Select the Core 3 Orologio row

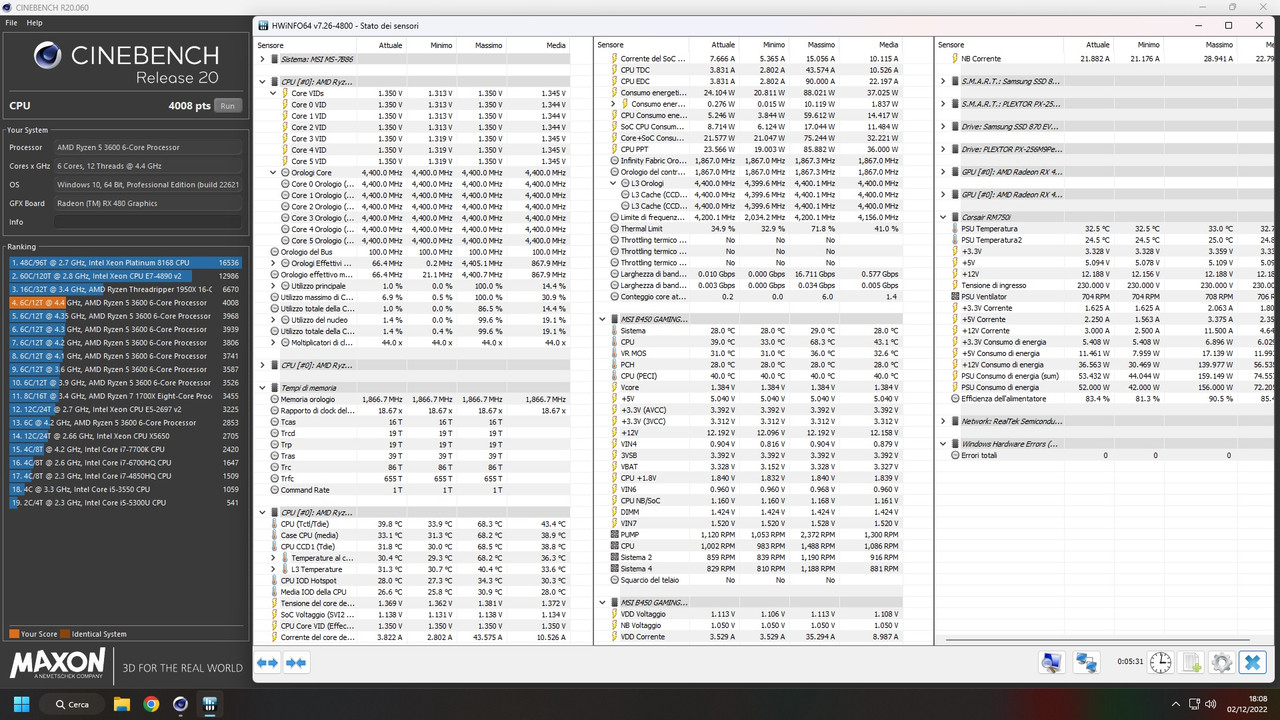[413, 218]
